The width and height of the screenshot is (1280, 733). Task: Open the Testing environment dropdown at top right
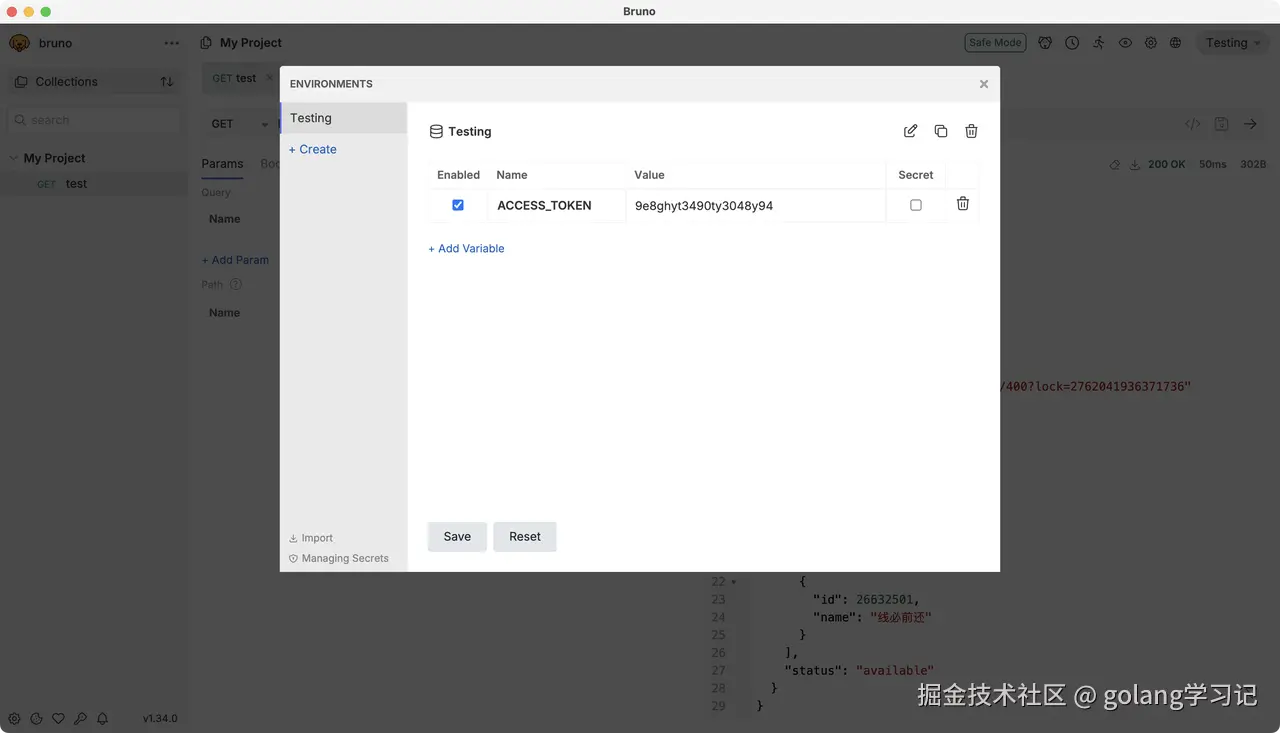pyautogui.click(x=1233, y=43)
